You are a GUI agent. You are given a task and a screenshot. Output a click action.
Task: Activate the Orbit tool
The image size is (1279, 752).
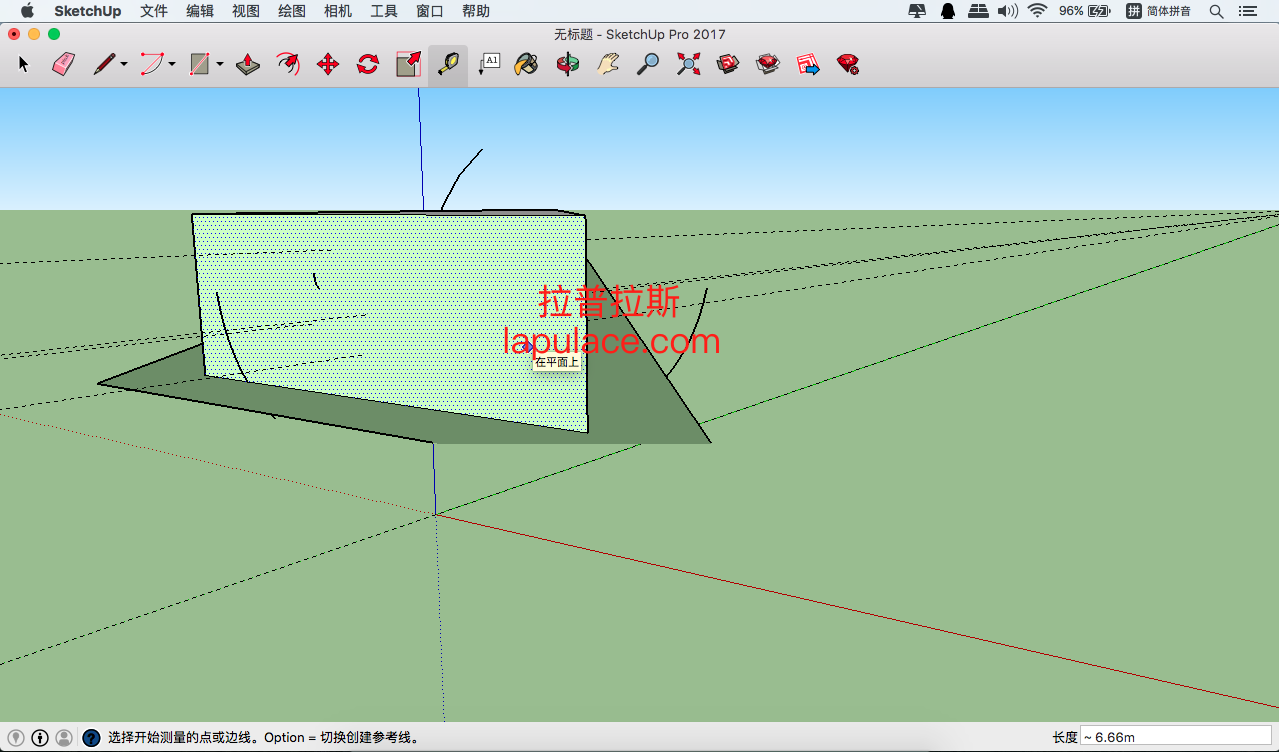coord(568,65)
